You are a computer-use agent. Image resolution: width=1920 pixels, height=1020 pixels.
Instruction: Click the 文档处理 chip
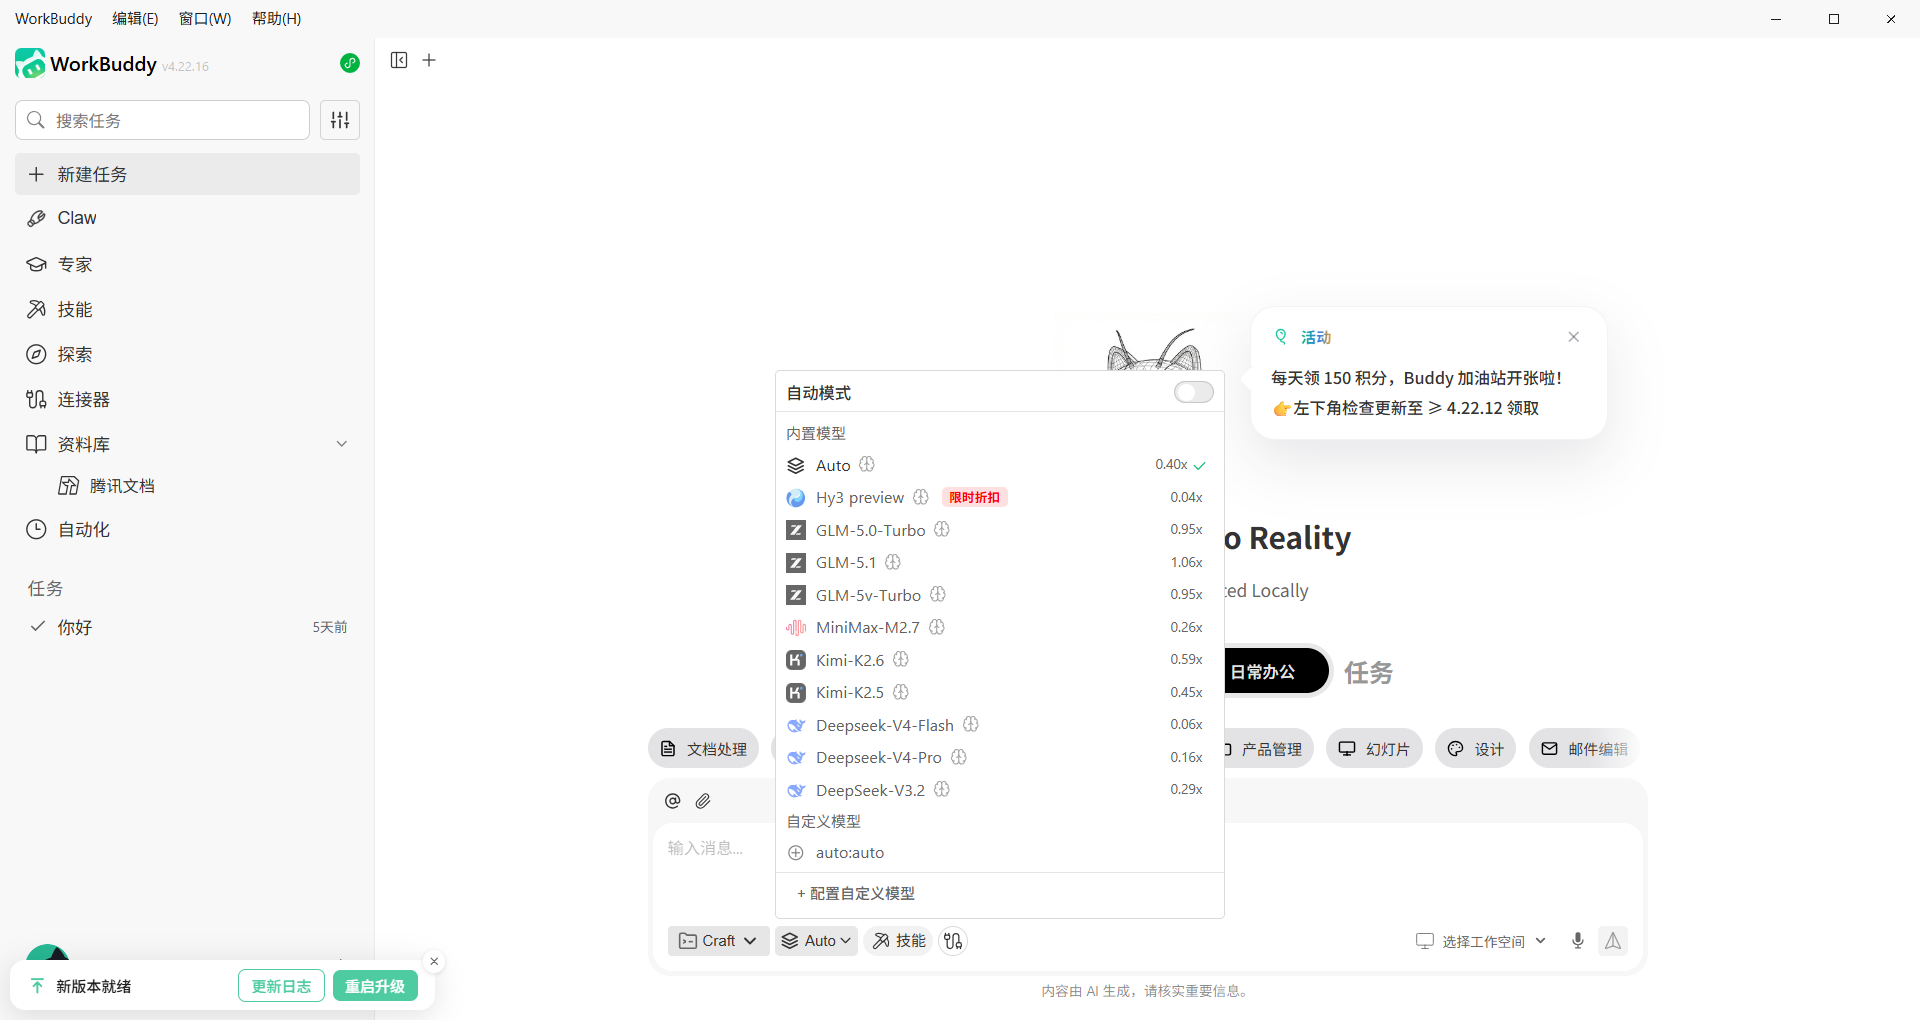(x=704, y=749)
